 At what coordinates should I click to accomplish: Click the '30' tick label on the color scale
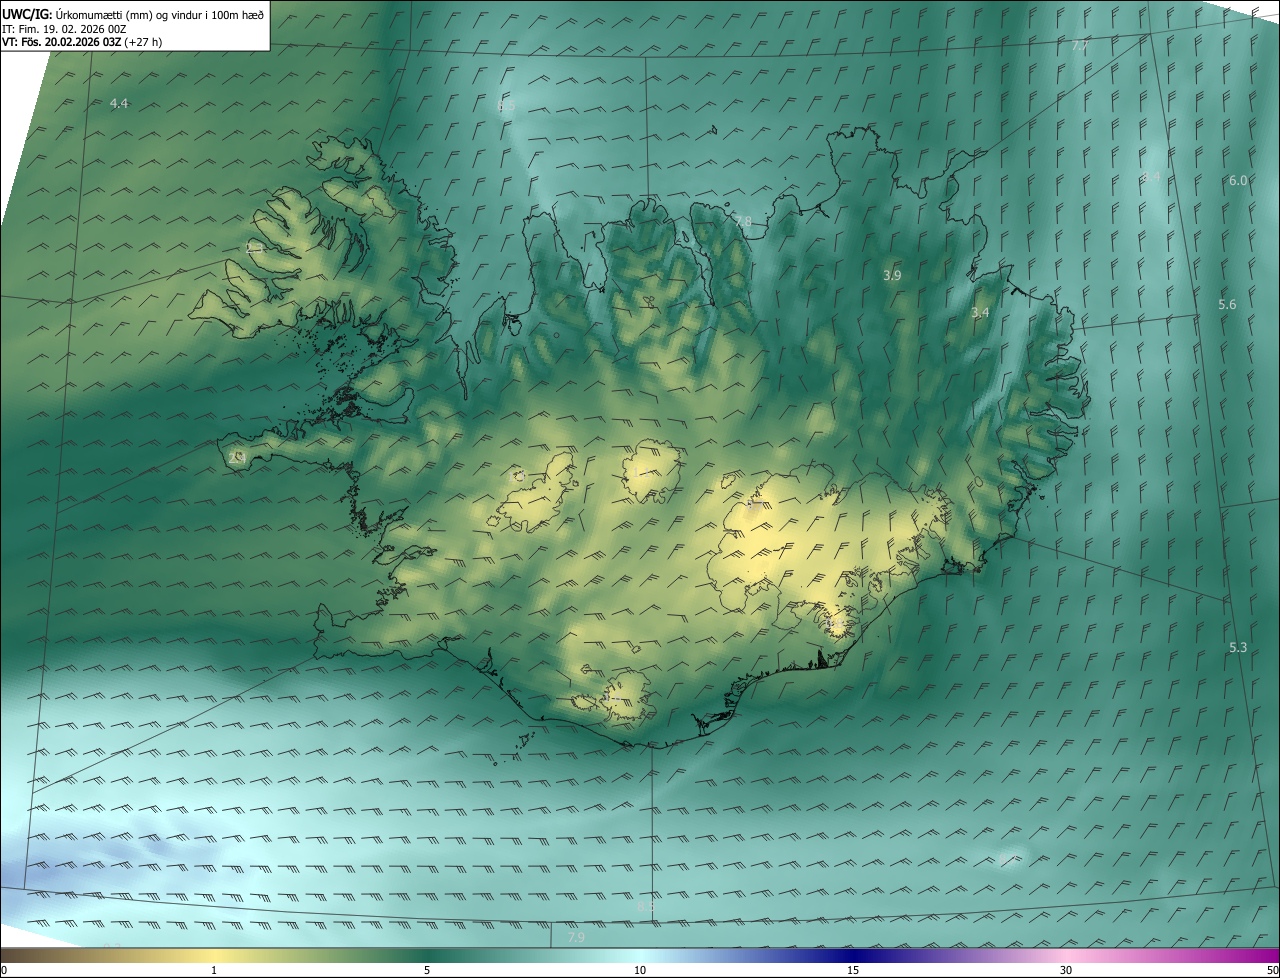click(x=1066, y=970)
